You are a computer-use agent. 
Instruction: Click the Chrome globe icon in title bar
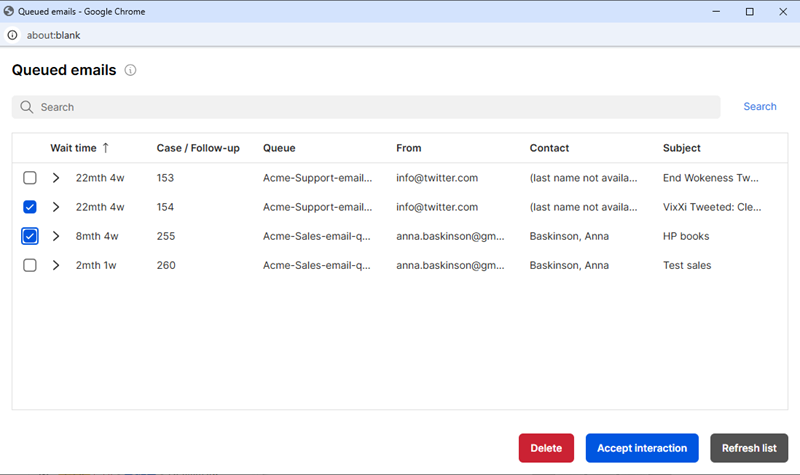(x=10, y=11)
